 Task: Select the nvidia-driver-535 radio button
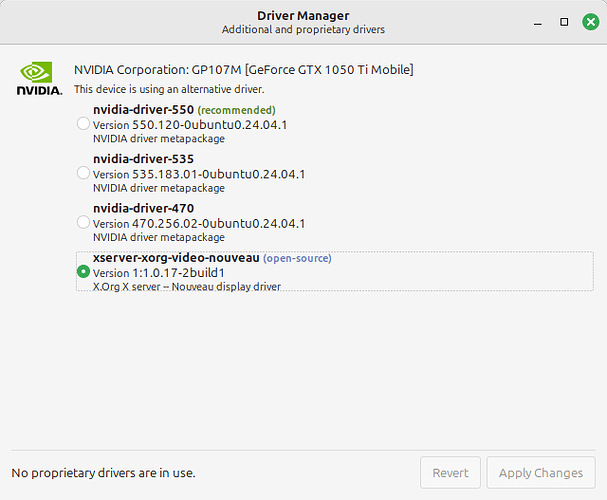coord(83,173)
